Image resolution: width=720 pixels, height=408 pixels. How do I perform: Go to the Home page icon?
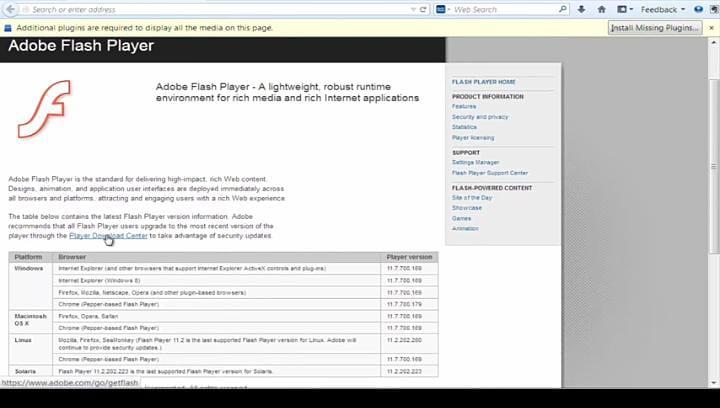[602, 9]
